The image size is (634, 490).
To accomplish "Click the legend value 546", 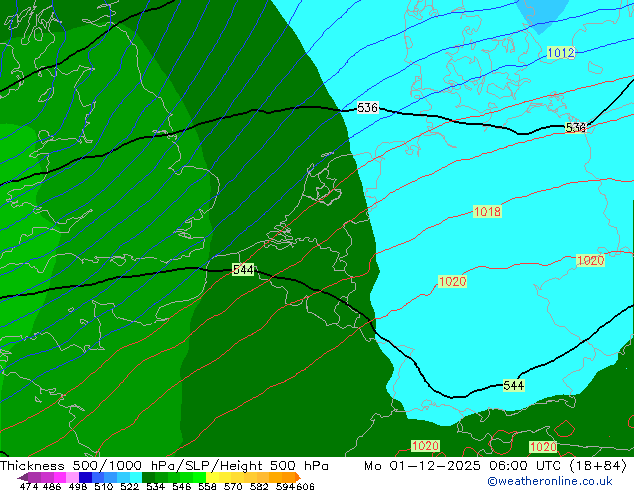I will point(182,486).
